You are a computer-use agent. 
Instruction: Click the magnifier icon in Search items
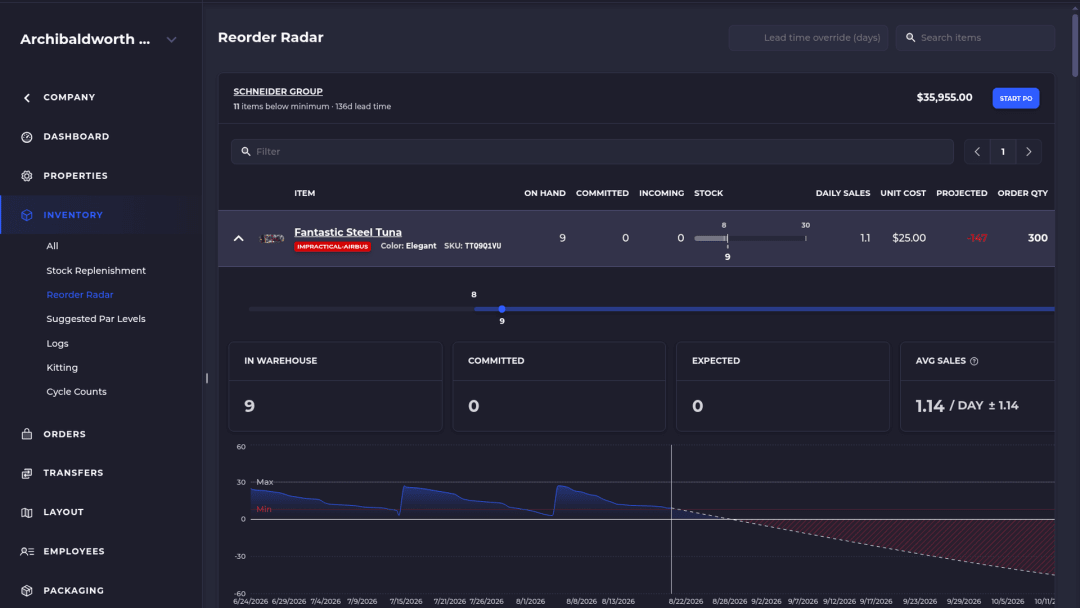tap(911, 38)
